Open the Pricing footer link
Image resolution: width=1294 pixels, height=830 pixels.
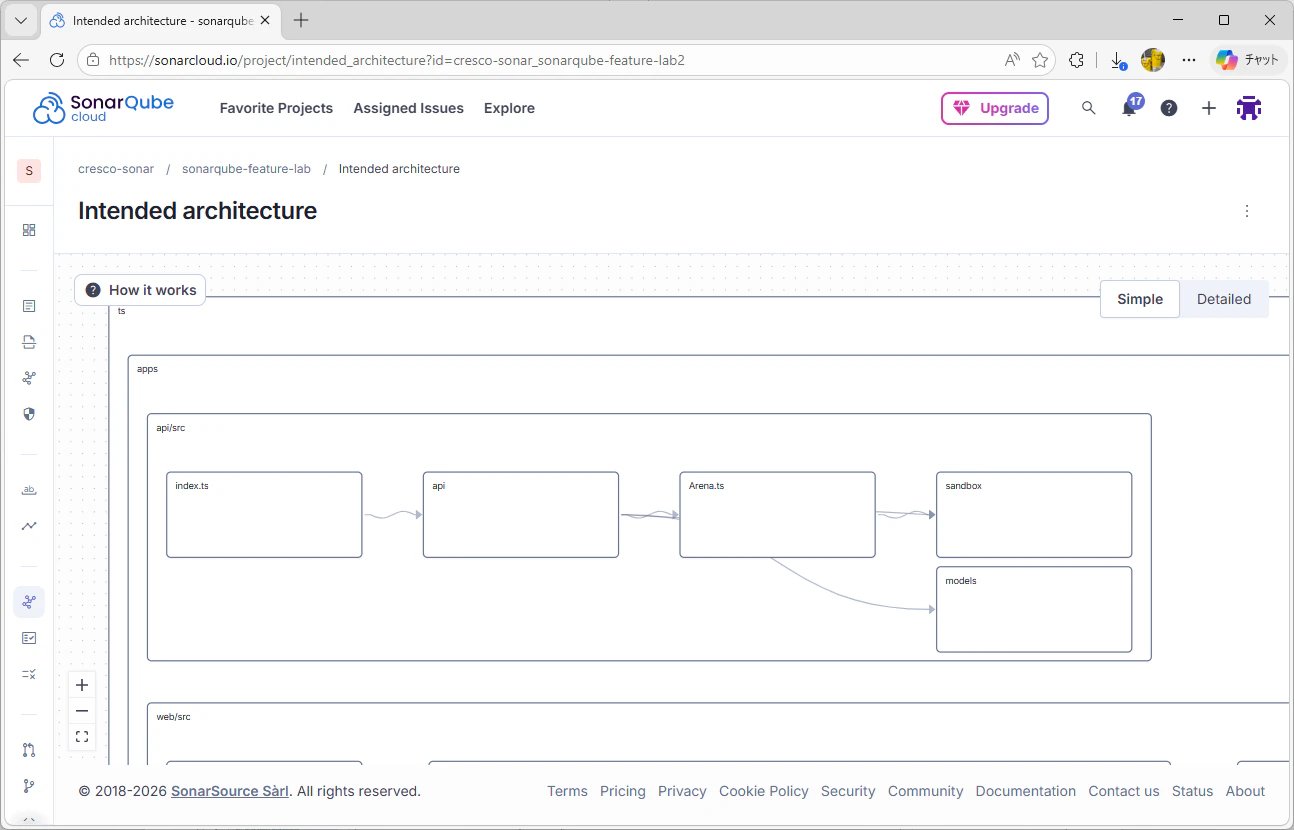click(x=623, y=791)
